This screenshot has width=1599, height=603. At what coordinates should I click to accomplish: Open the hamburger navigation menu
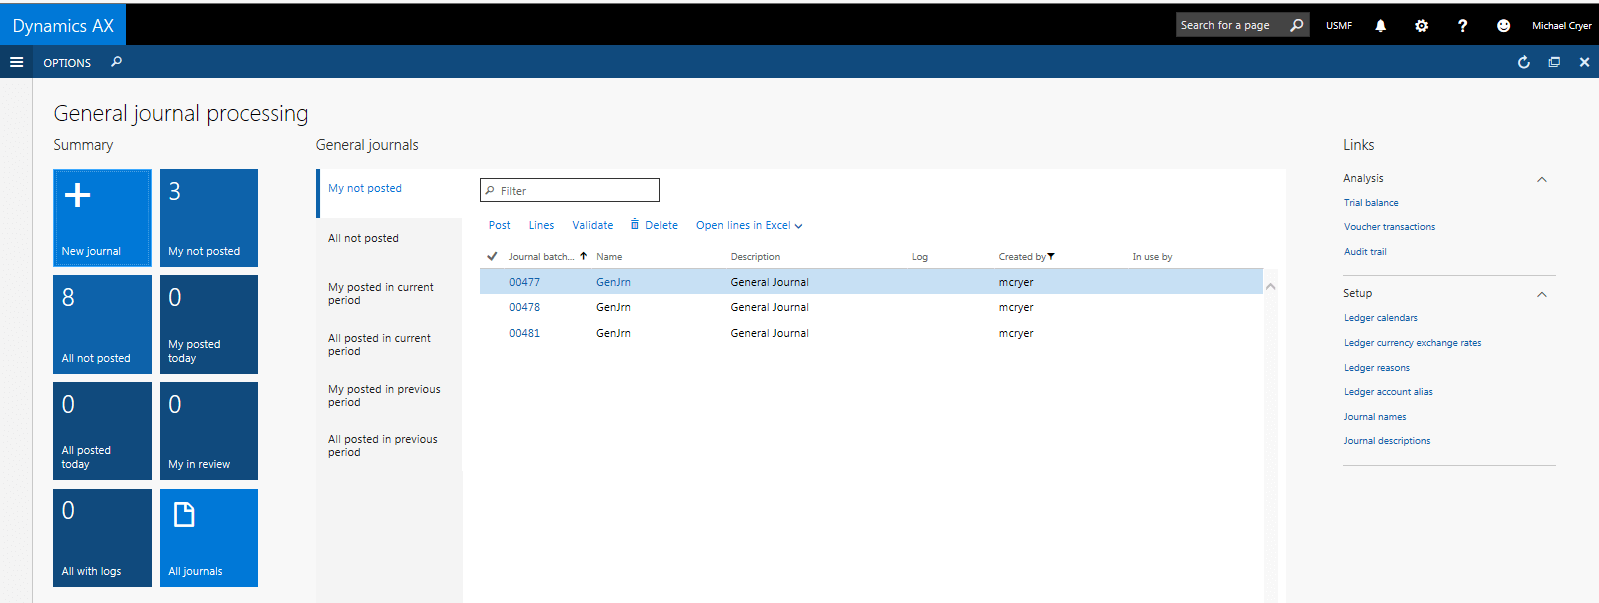coord(16,62)
